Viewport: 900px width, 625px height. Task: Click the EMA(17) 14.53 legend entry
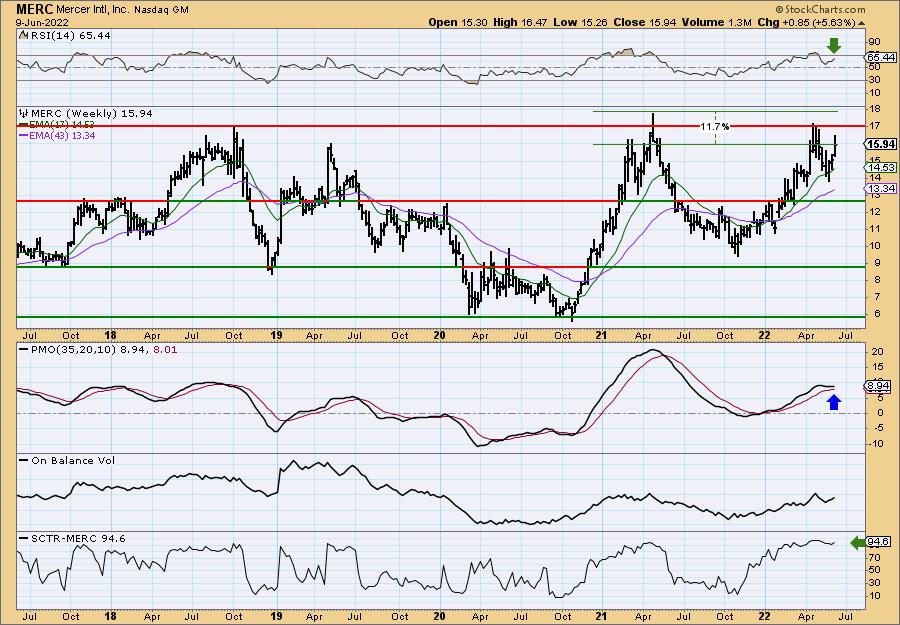61,125
